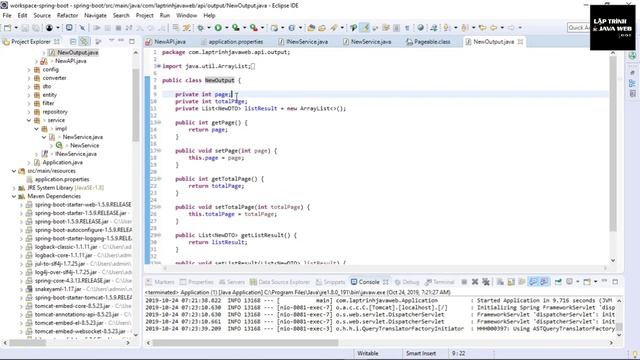Click the Previous Annotation toolbar icon
This screenshot has width=640, height=360.
pos(464,28)
